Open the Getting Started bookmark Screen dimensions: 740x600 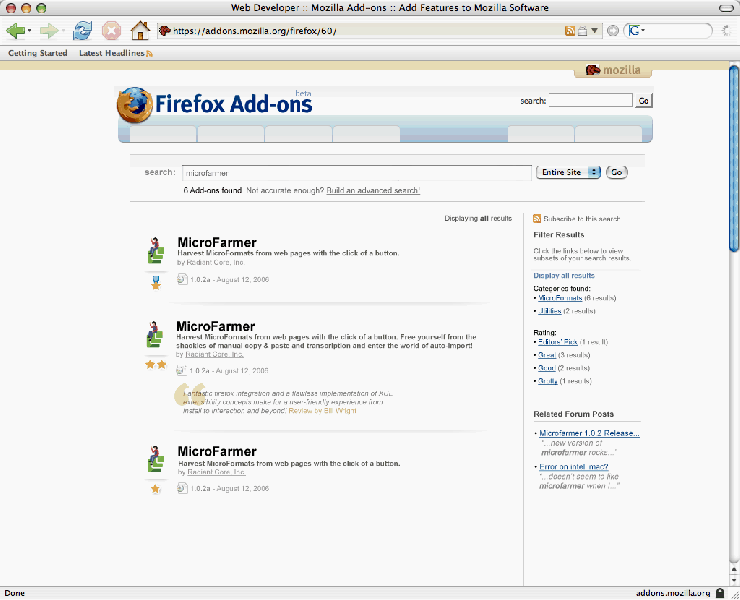pyautogui.click(x=38, y=53)
